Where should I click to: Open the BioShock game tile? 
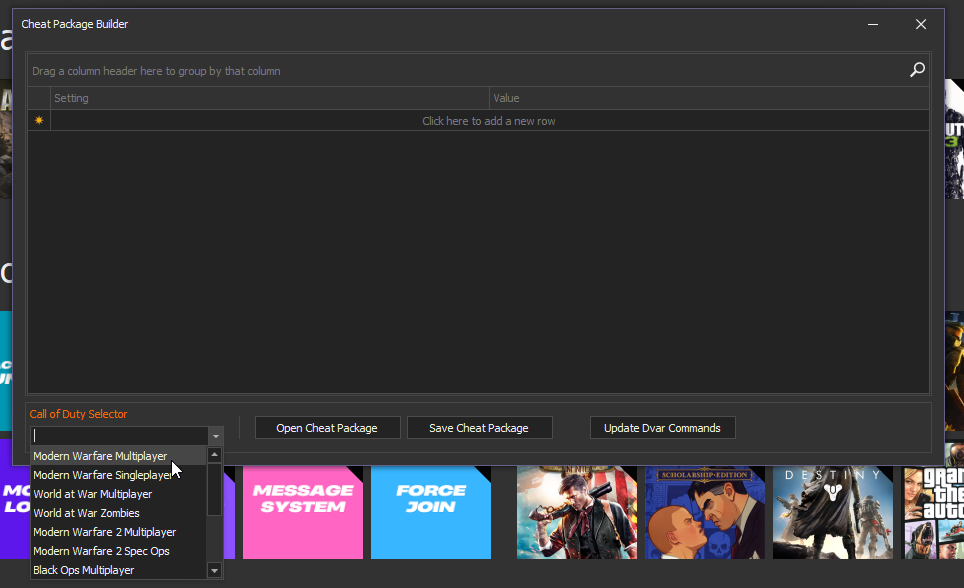[576, 512]
